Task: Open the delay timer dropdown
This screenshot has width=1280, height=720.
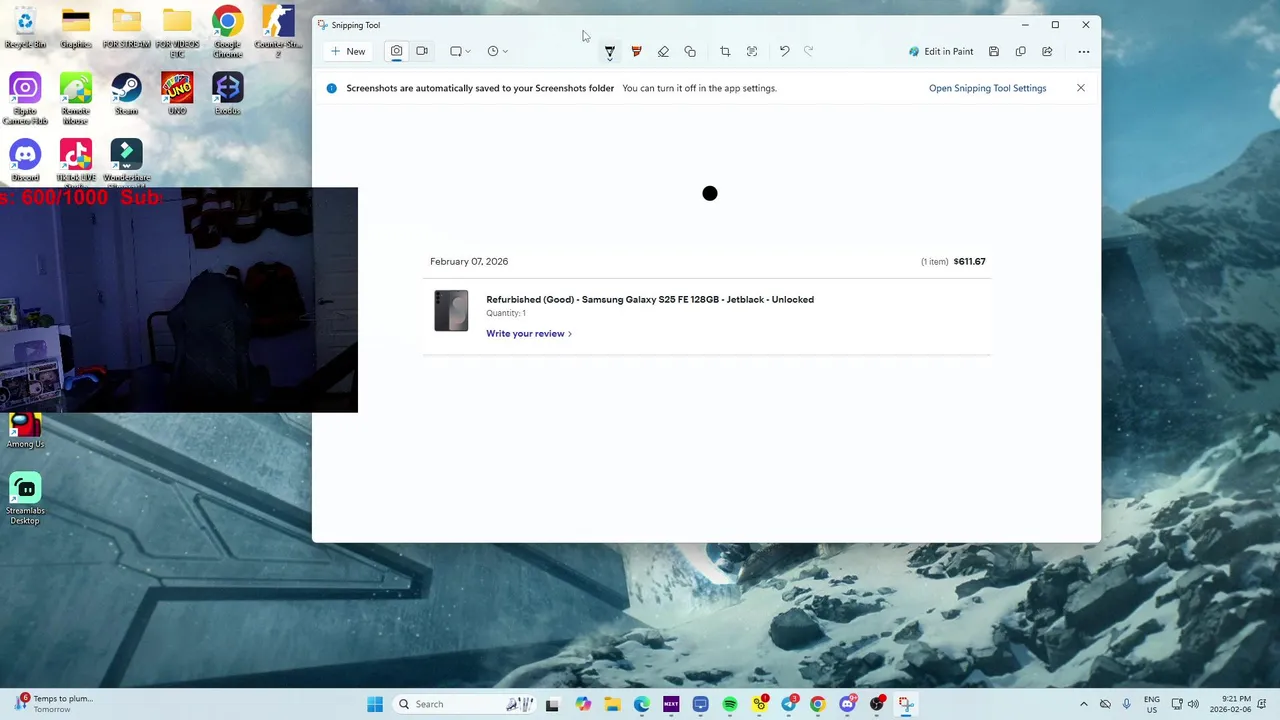Action: (497, 51)
